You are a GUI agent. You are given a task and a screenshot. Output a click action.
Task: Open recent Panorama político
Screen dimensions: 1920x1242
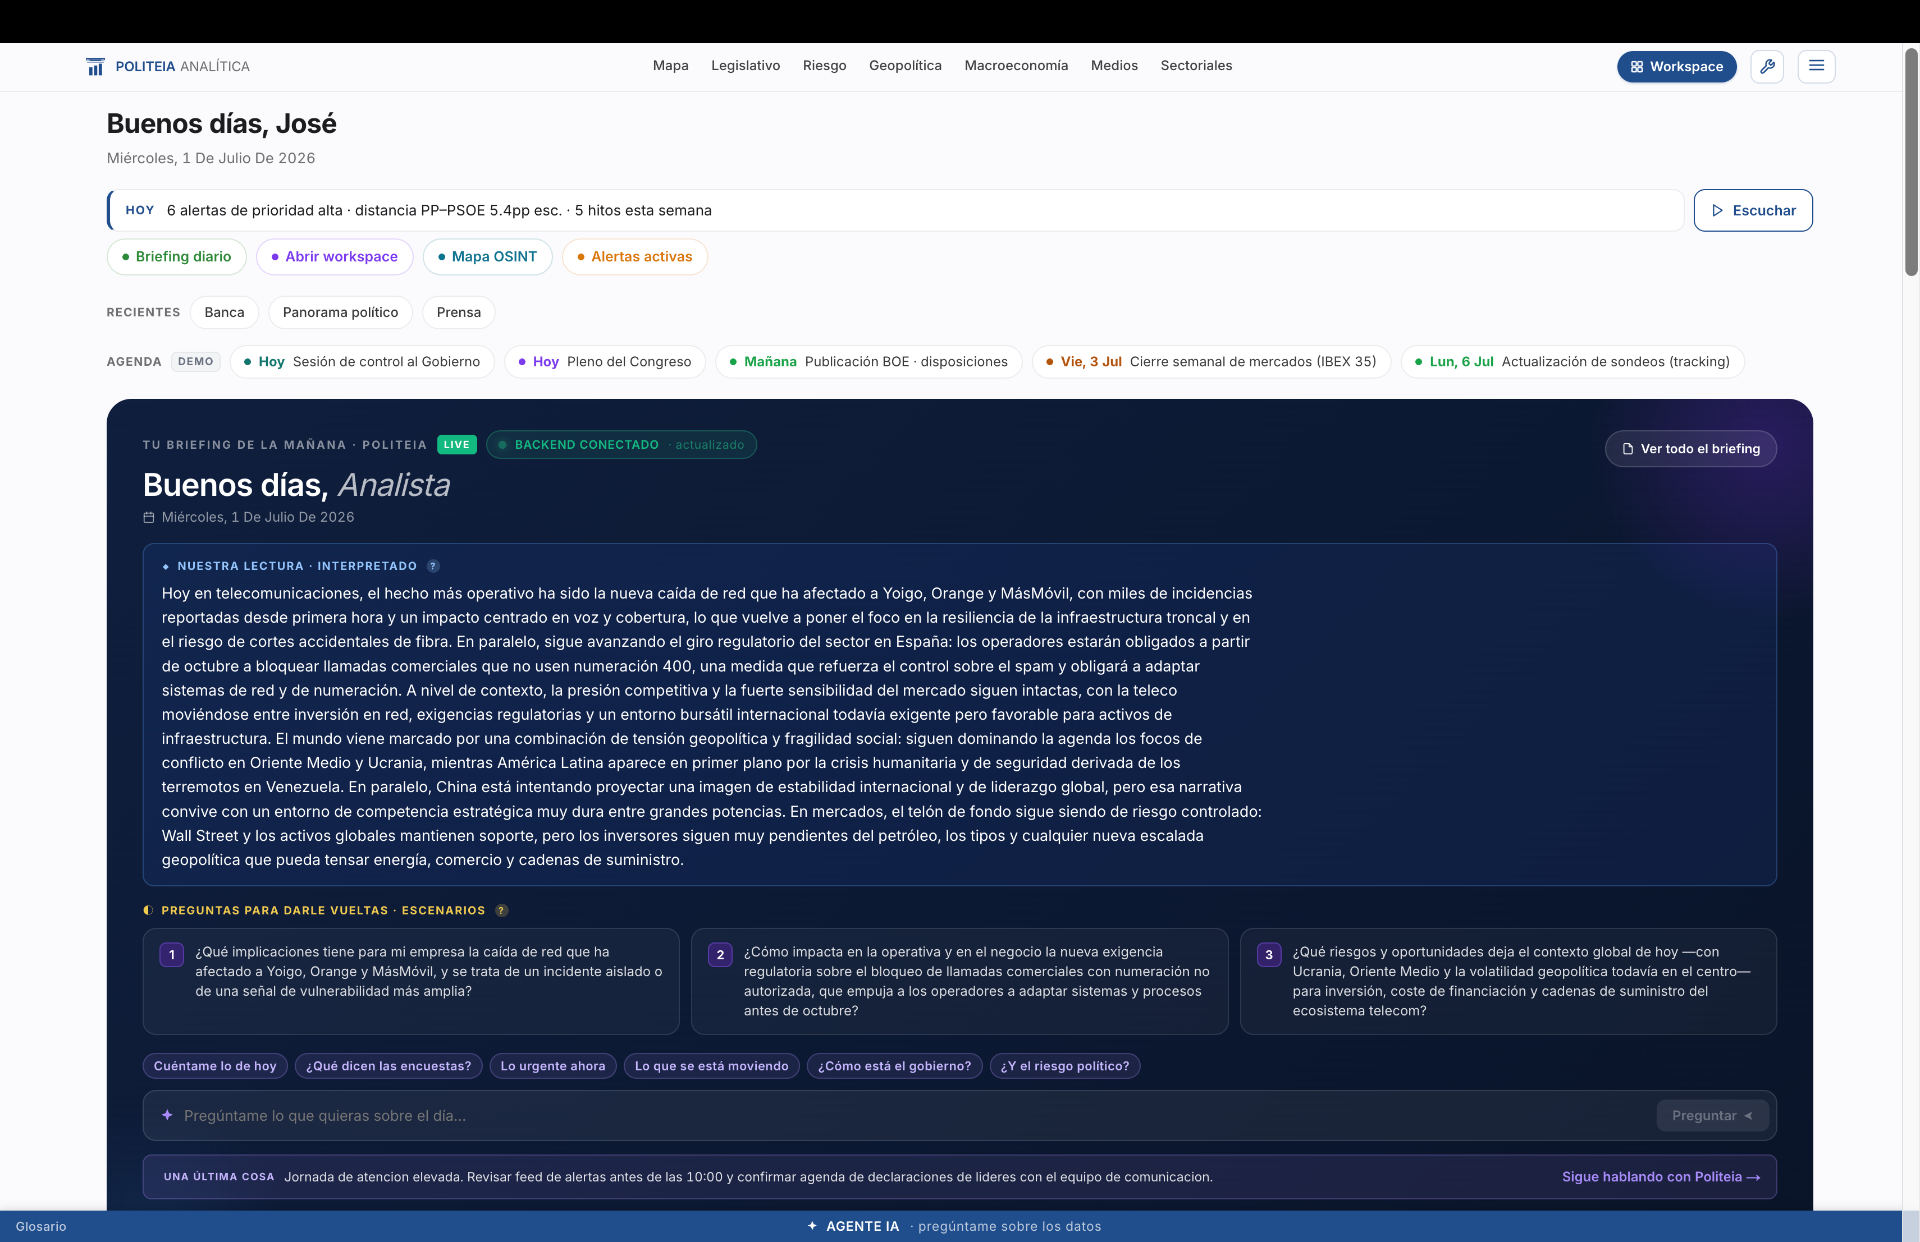tap(340, 312)
